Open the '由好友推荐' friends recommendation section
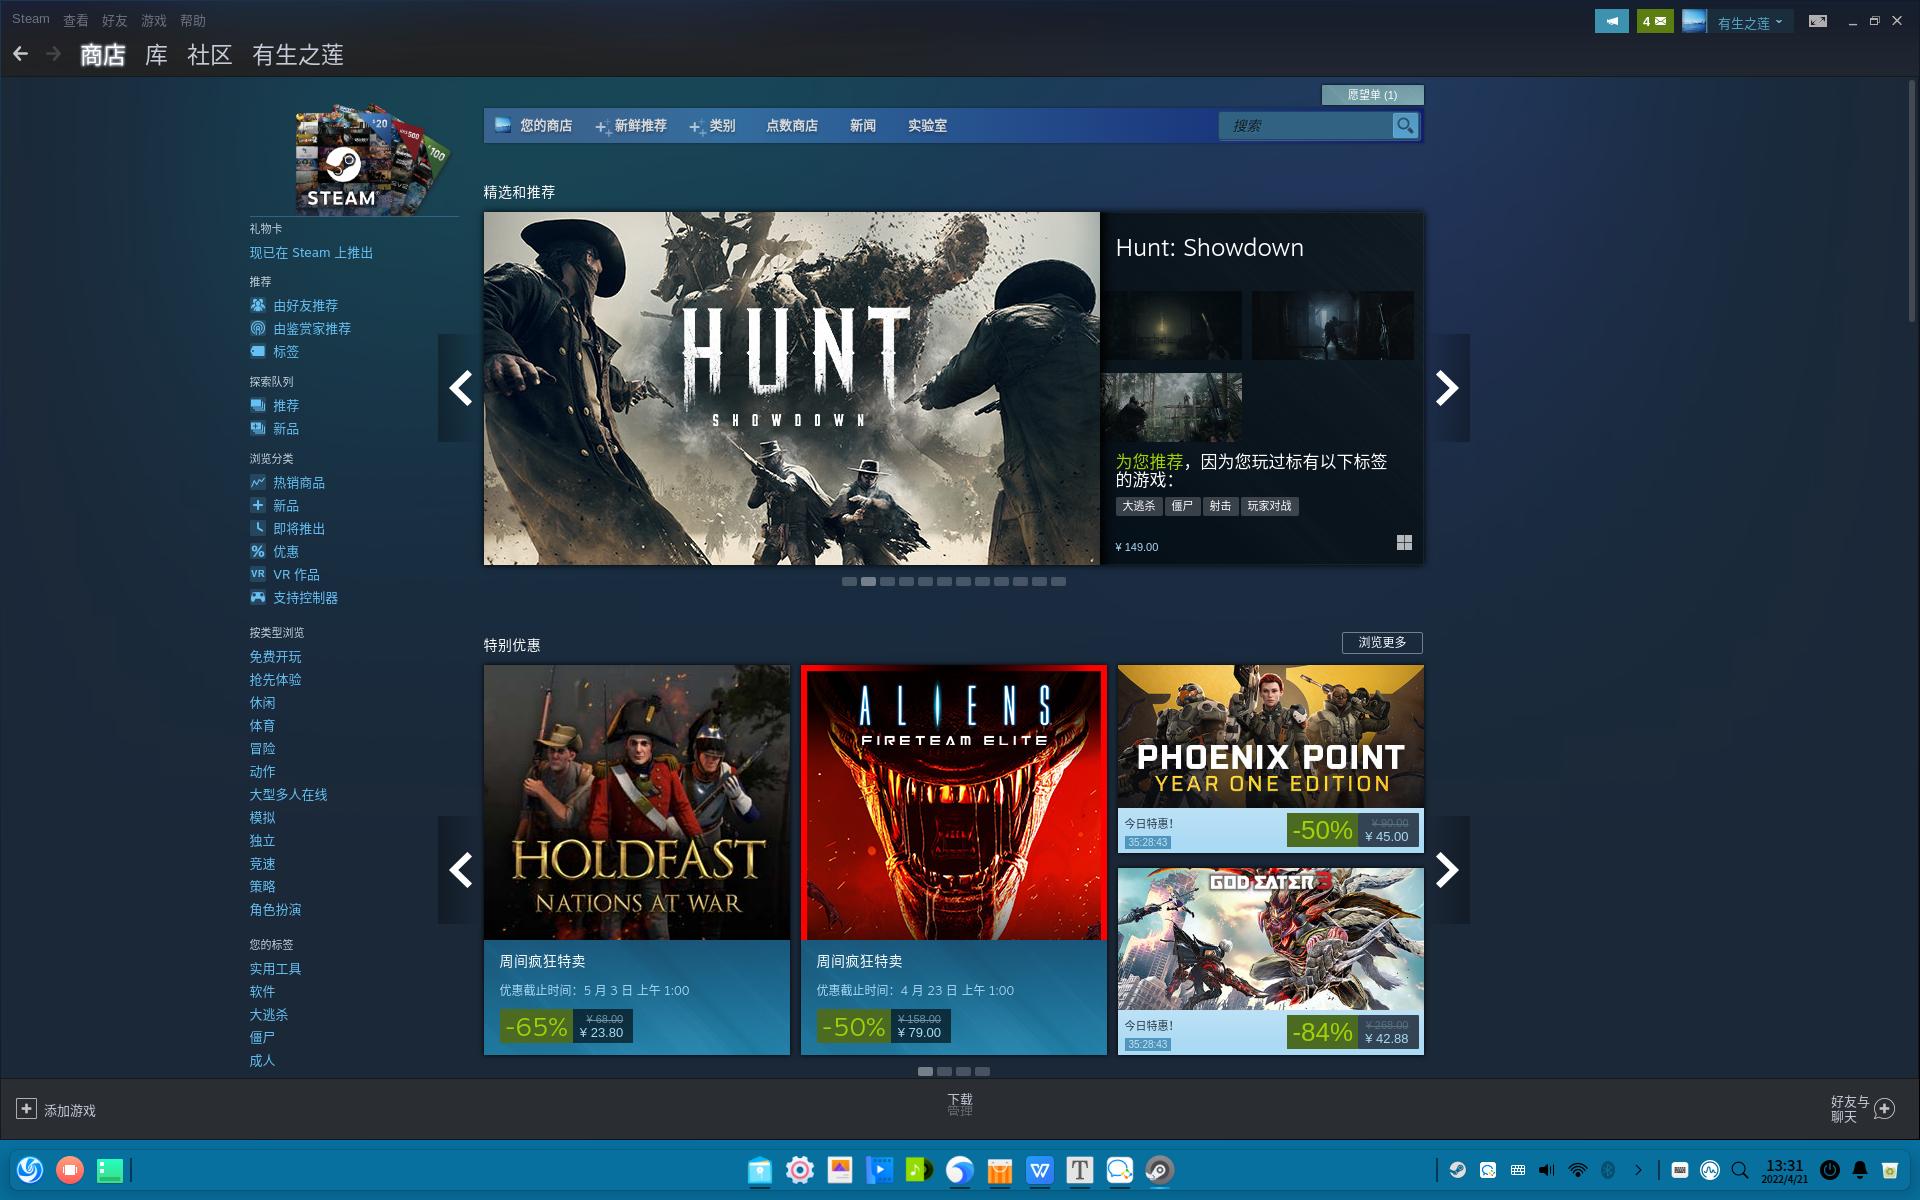1920x1200 pixels. [302, 305]
